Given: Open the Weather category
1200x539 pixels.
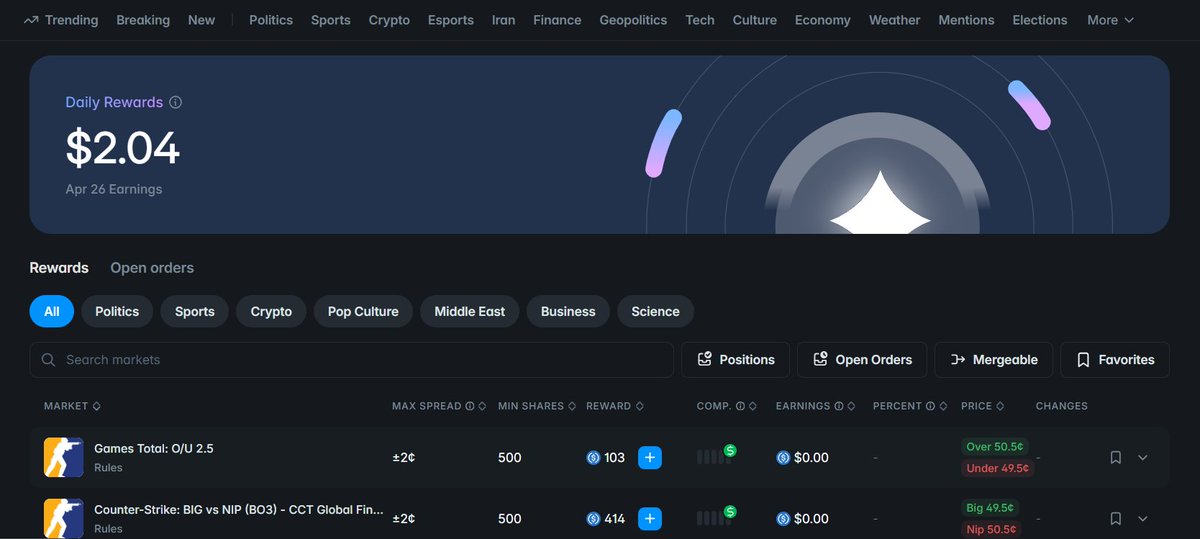Looking at the screenshot, I should pyautogui.click(x=894, y=20).
